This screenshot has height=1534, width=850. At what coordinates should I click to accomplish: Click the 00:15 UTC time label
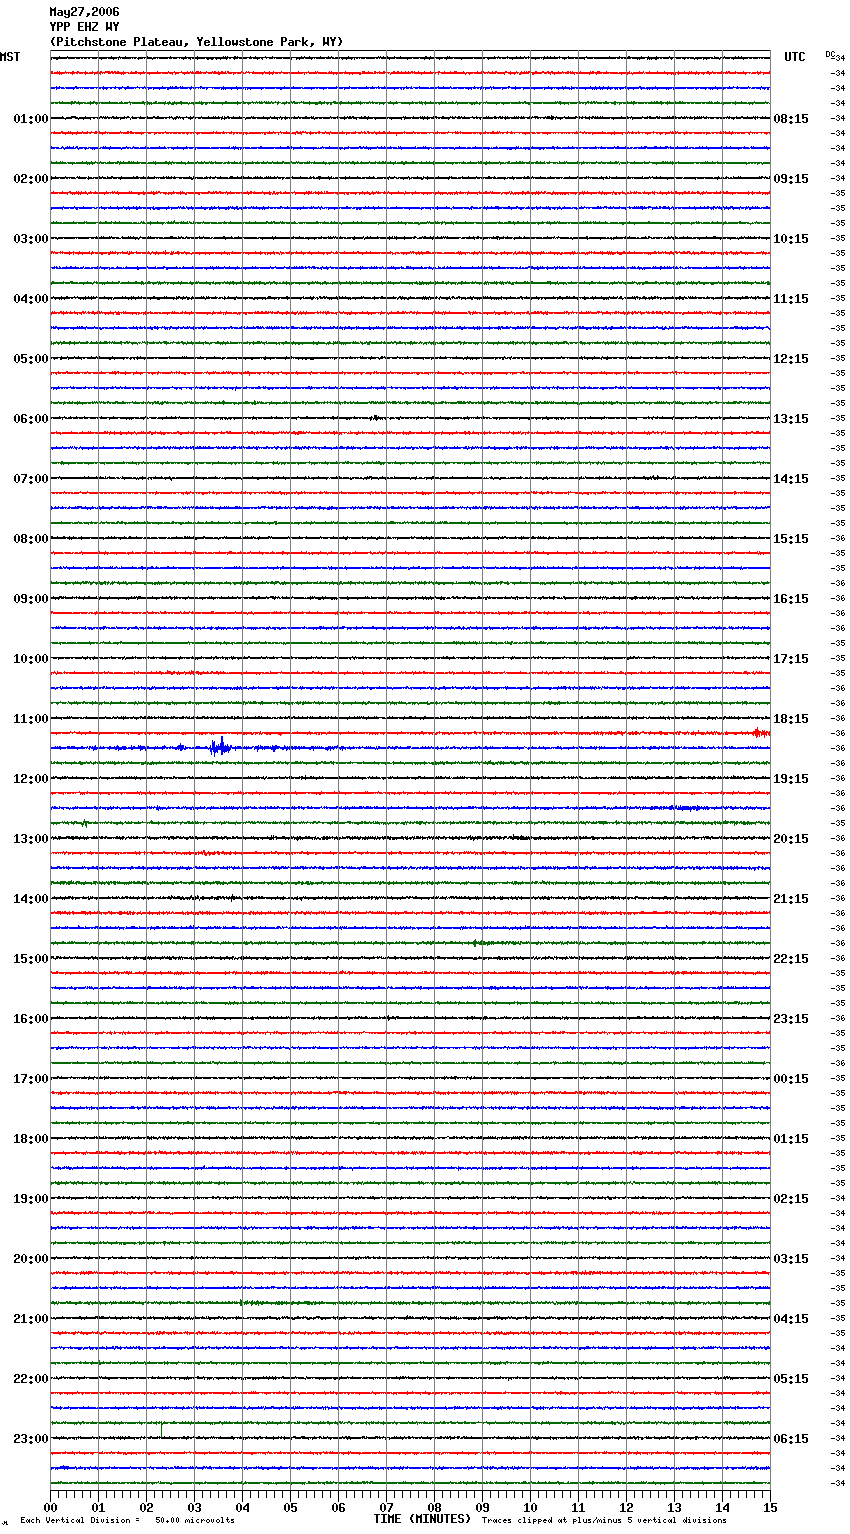[791, 1079]
